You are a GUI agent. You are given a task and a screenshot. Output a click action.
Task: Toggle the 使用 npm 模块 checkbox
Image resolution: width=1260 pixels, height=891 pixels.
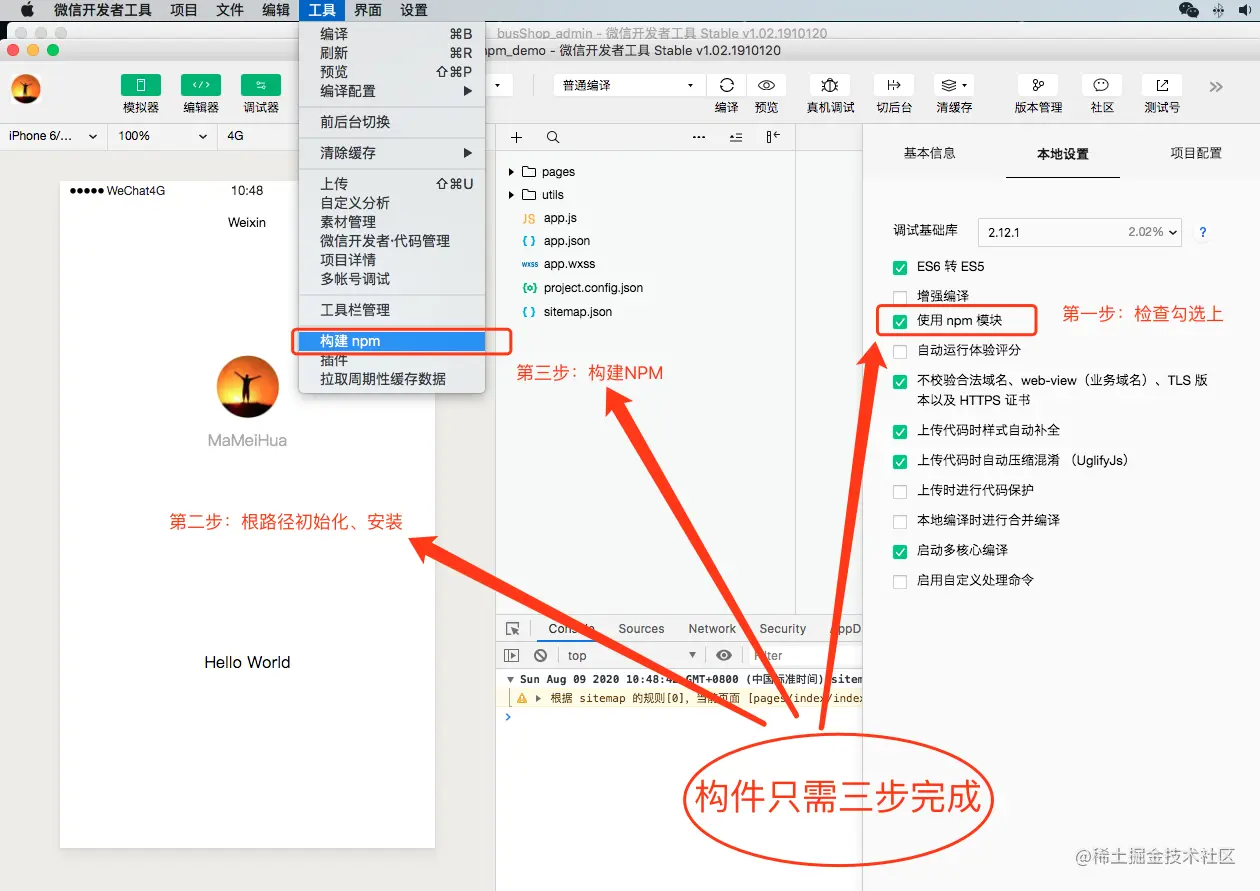900,322
